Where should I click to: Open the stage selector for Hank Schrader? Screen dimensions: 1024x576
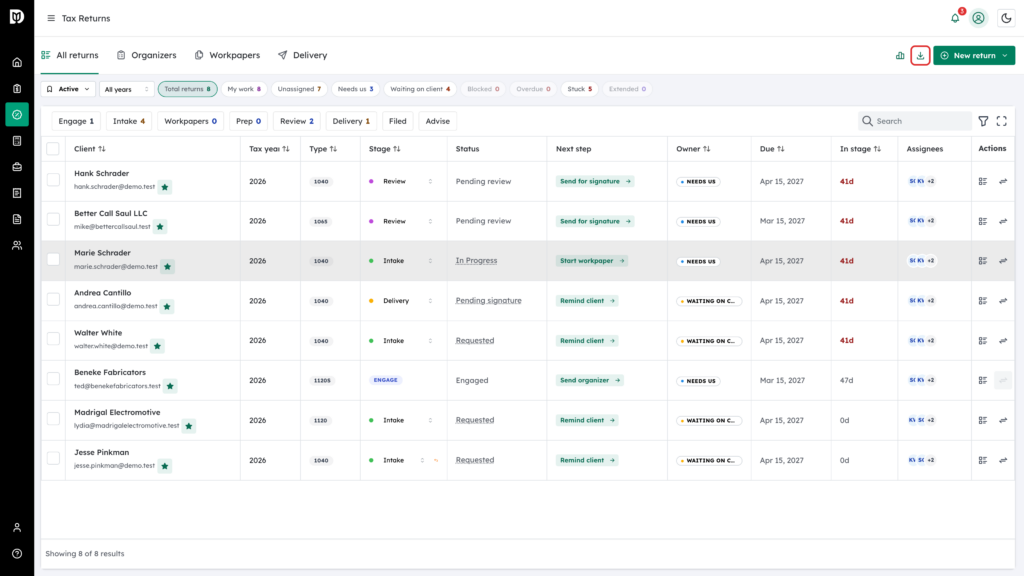[400, 182]
